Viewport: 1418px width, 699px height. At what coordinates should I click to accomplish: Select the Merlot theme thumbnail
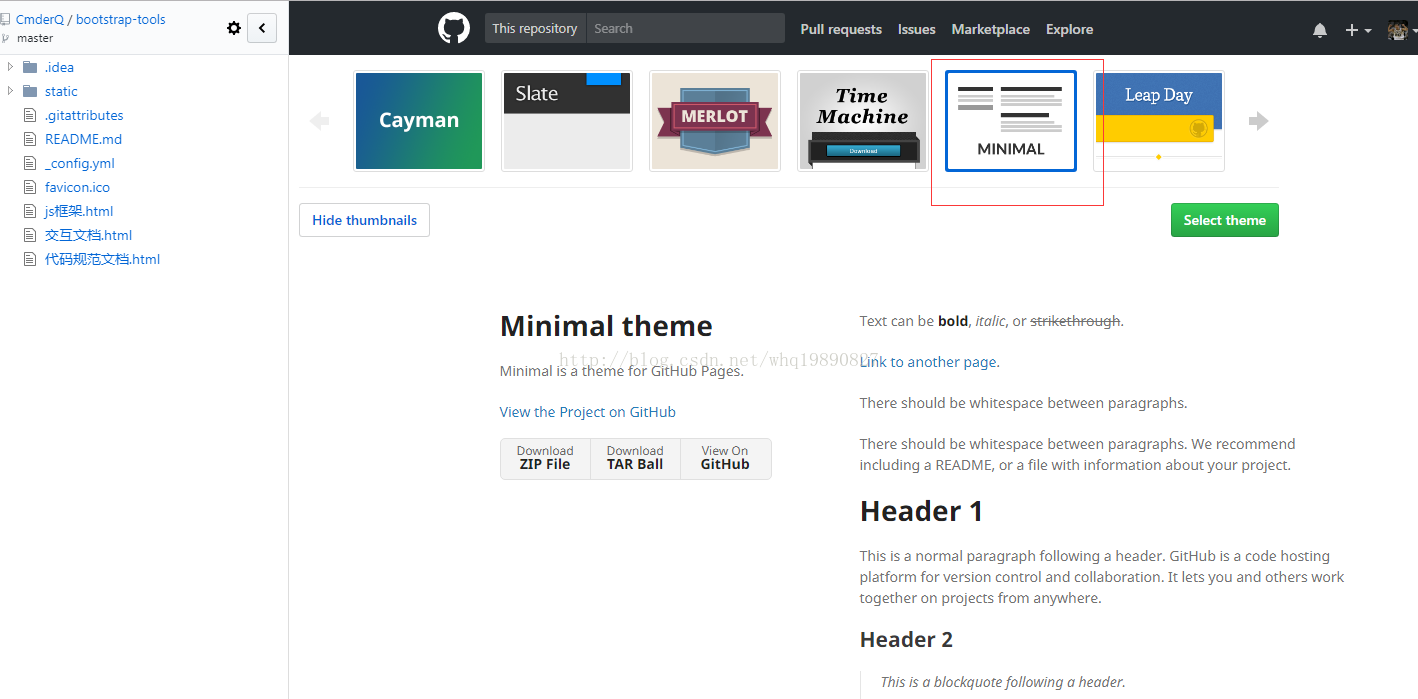click(x=715, y=121)
